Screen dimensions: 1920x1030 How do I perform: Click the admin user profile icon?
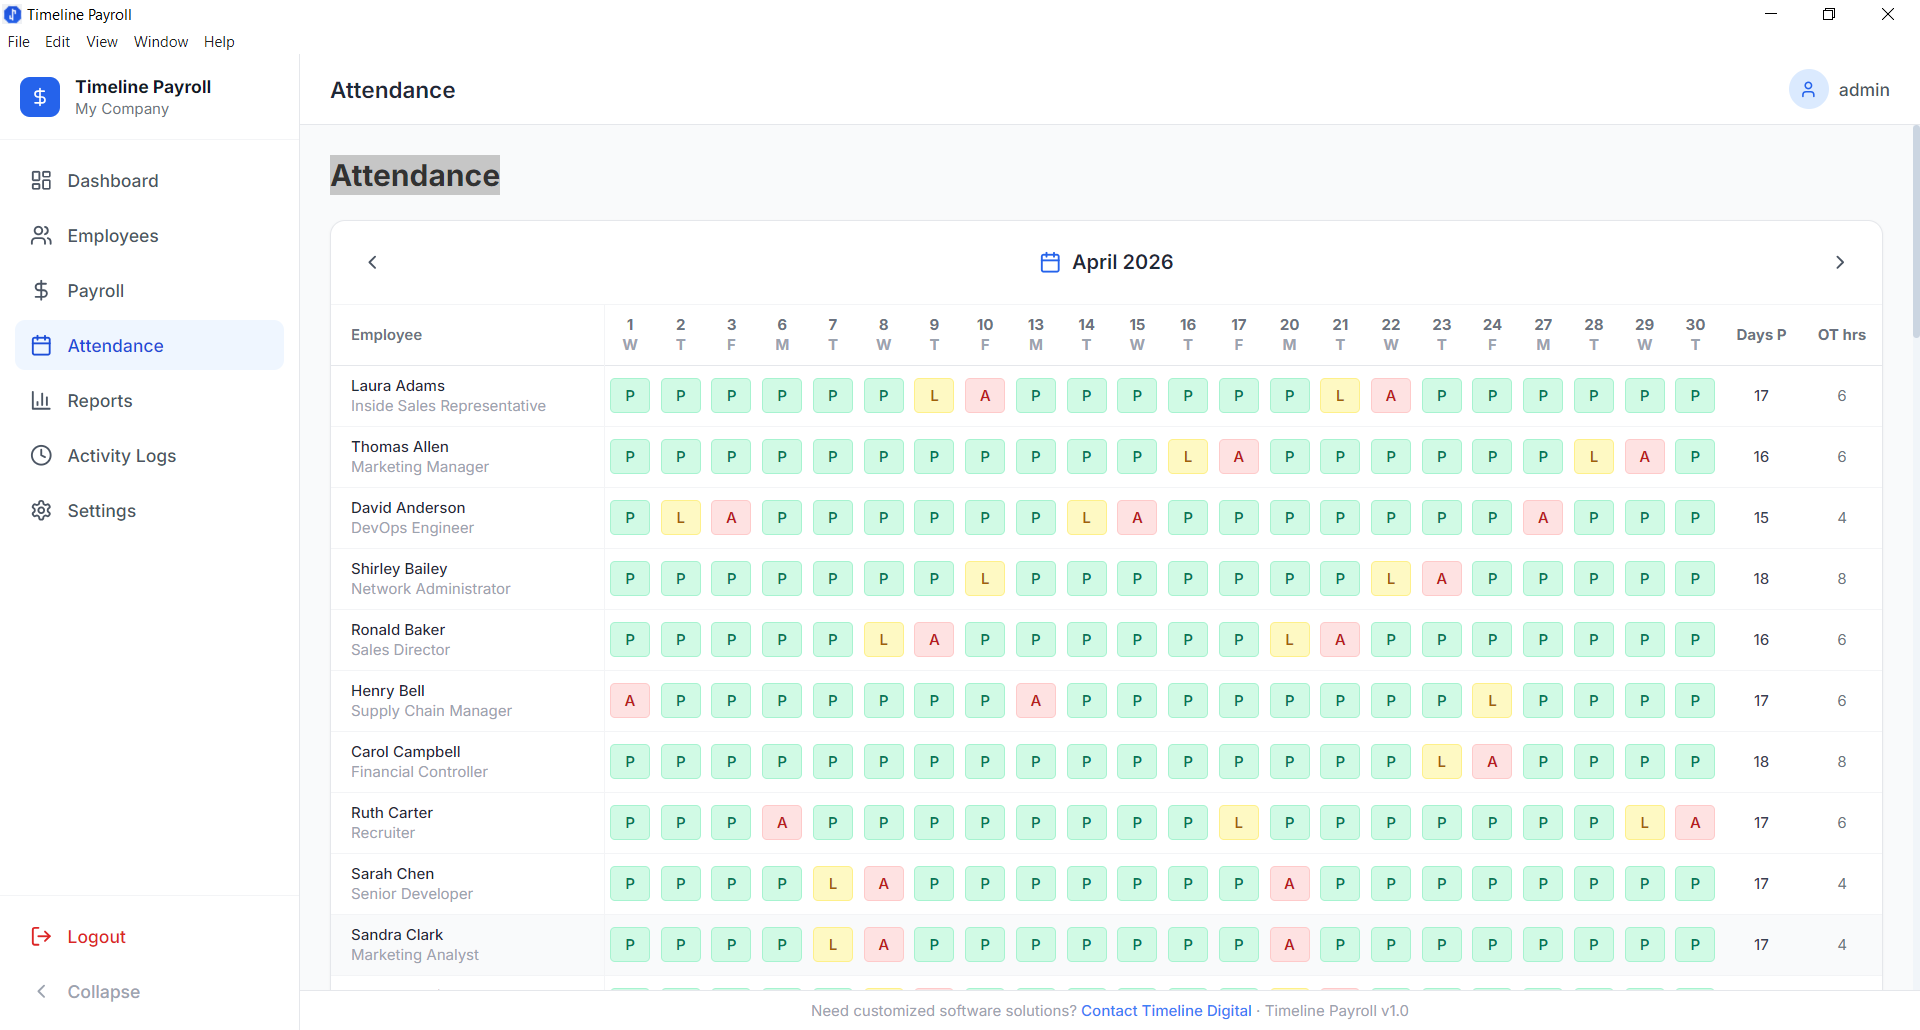[x=1808, y=89]
